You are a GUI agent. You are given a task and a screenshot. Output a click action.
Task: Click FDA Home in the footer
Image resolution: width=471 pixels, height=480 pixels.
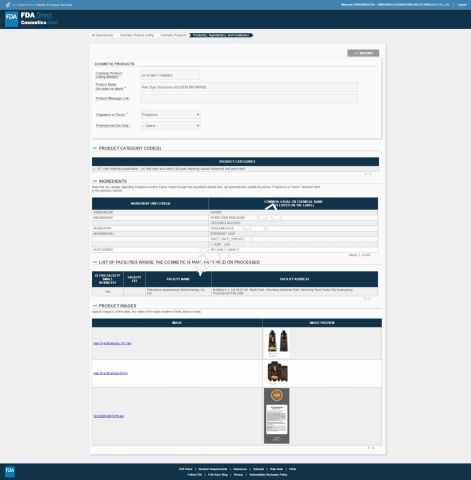click(186, 469)
